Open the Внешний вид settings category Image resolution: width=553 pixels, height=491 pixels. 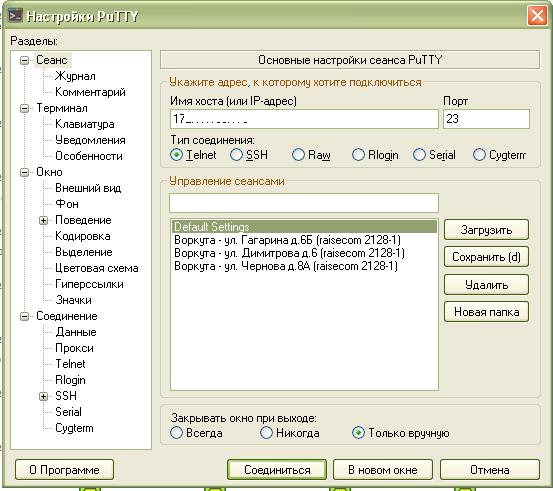coord(88,188)
